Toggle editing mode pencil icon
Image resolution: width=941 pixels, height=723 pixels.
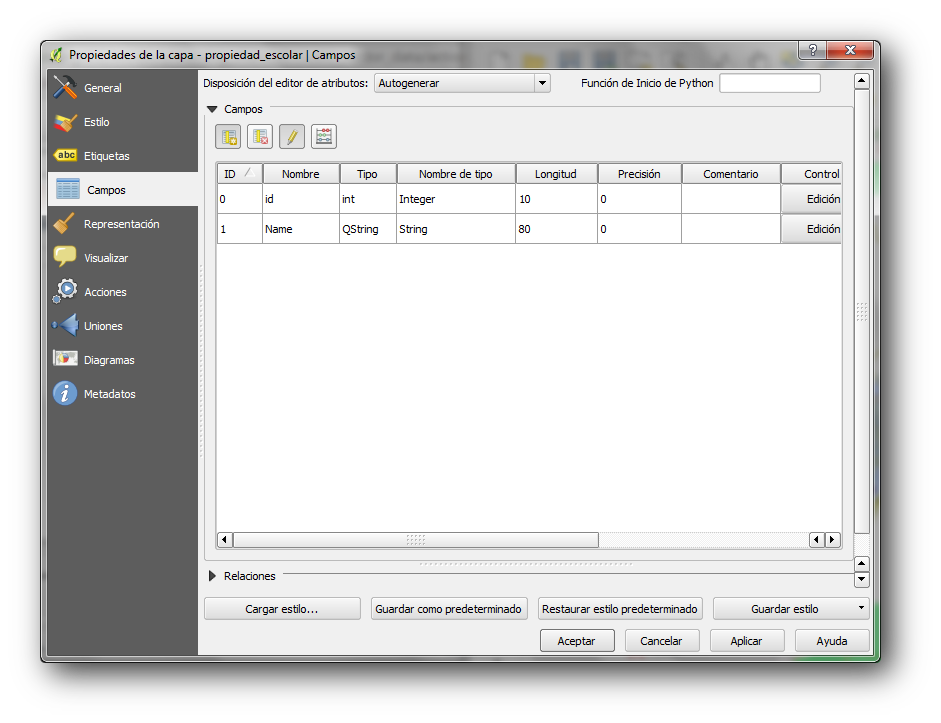click(x=292, y=137)
